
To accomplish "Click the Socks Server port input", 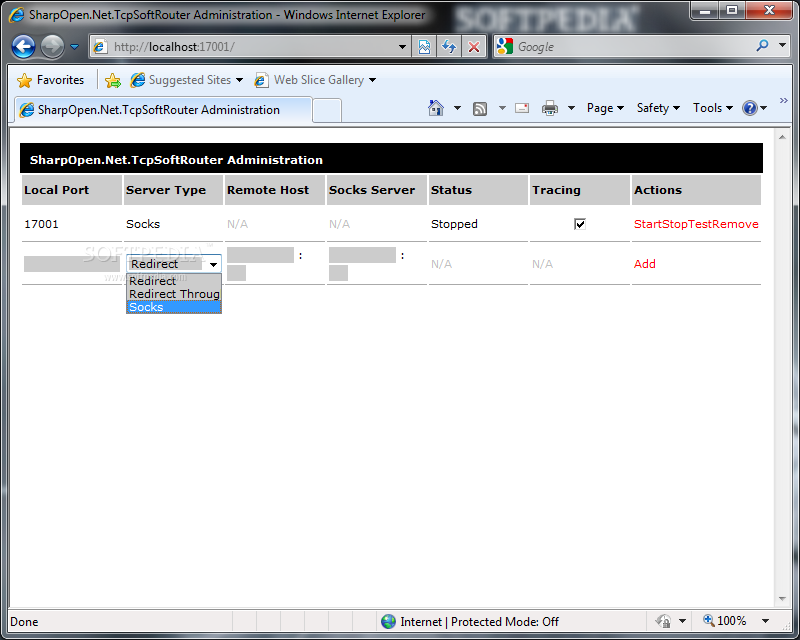I will (338, 273).
